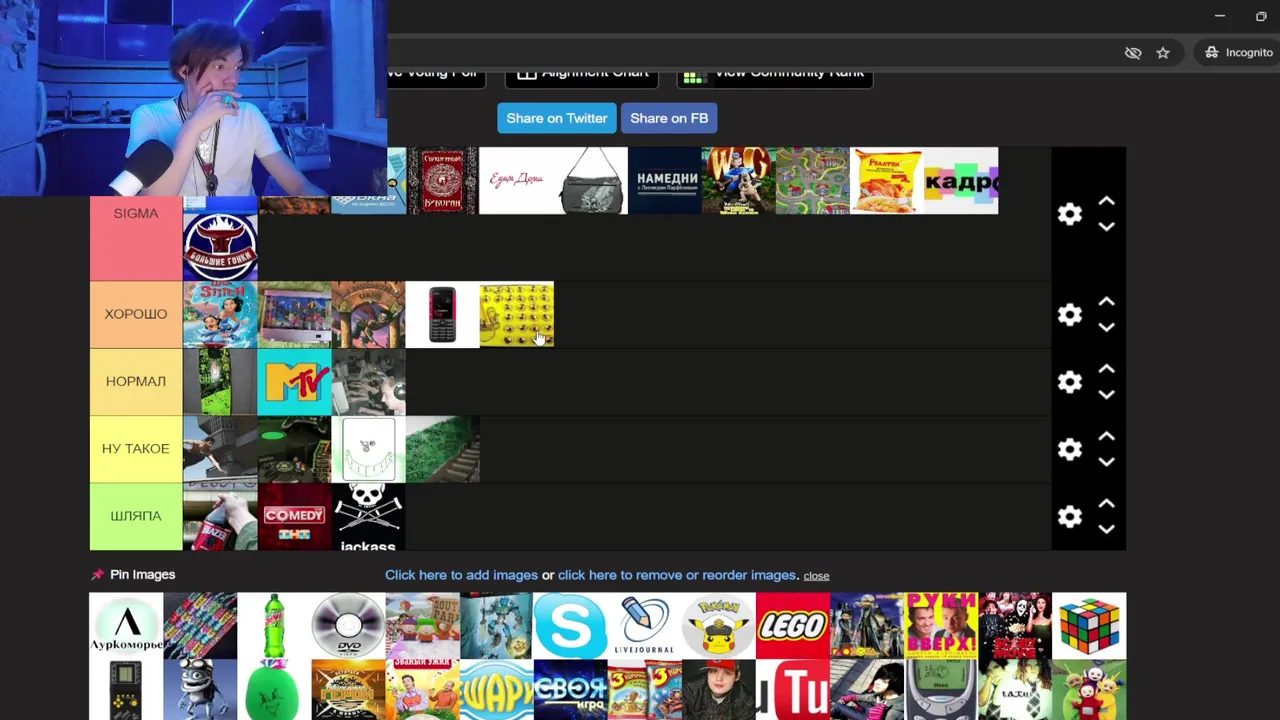Open the Alignment Chart button
The width and height of the screenshot is (1280, 720).
pyautogui.click(x=582, y=76)
